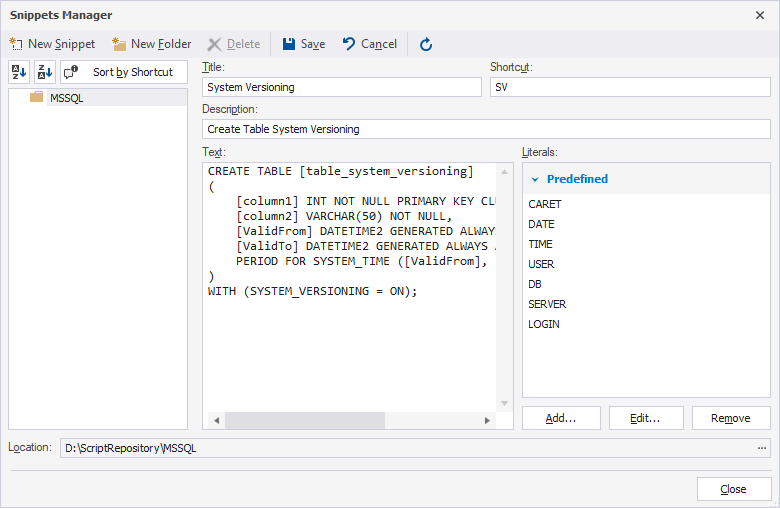Collapse the Predefined literals group
The height and width of the screenshot is (508, 780).
[535, 179]
